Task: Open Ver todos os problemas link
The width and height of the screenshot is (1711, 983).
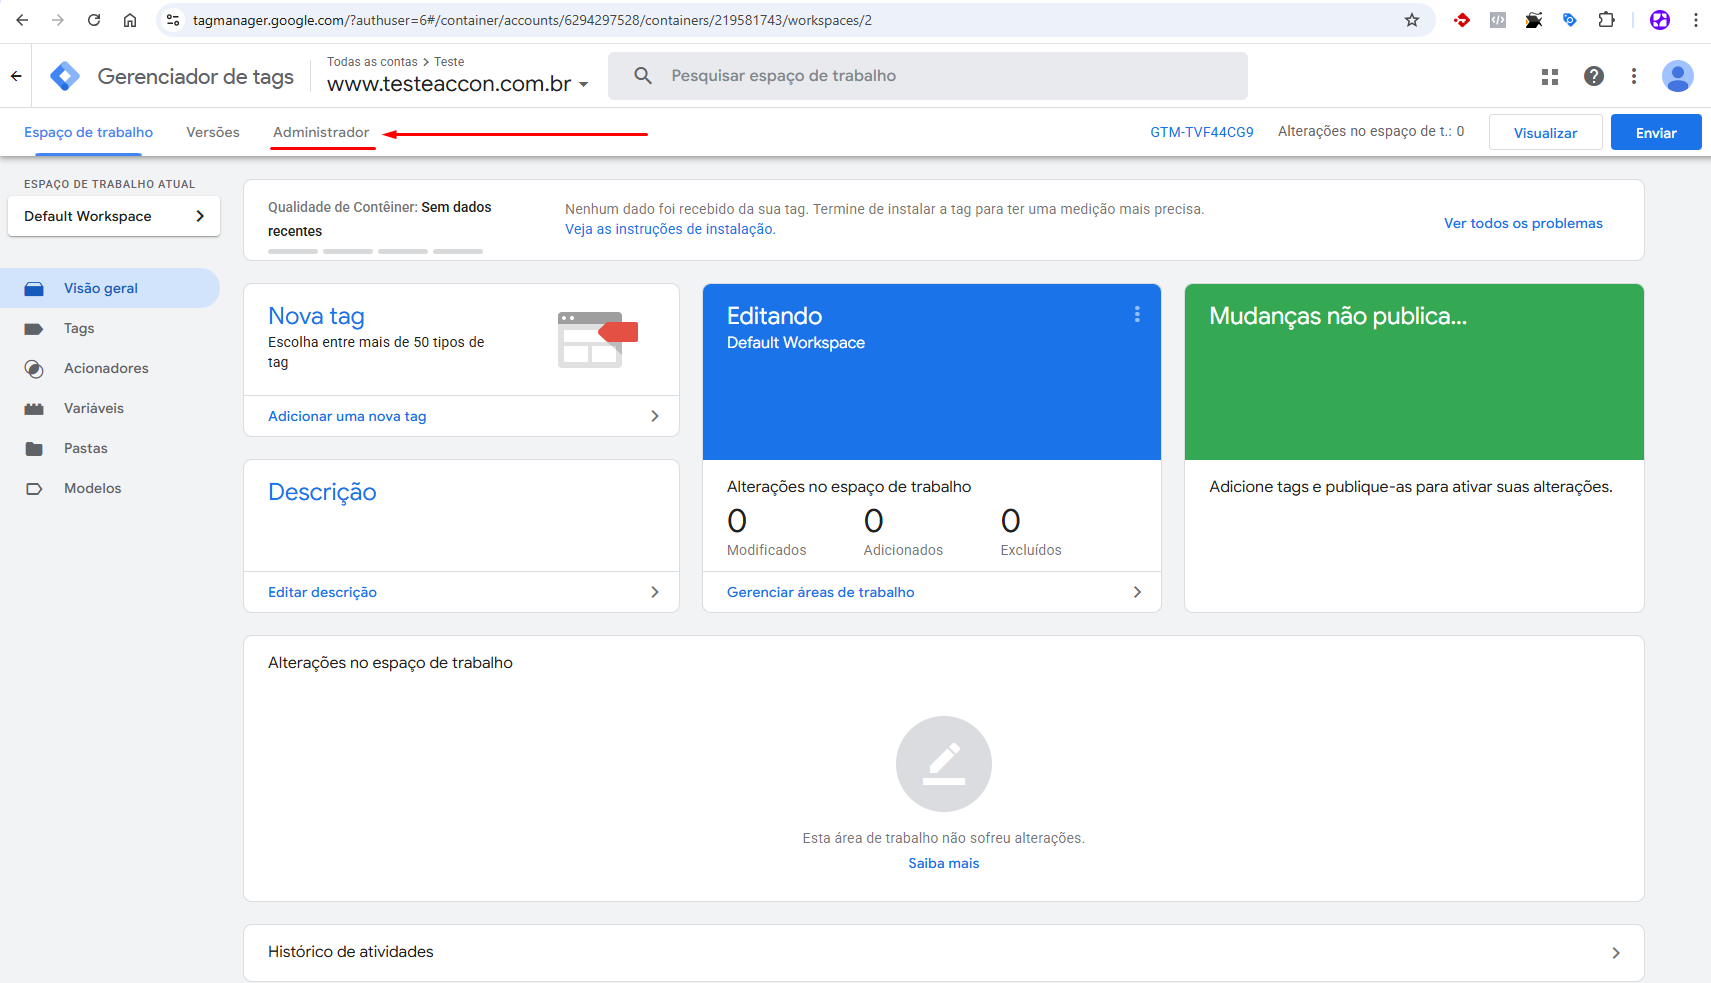Action: pyautogui.click(x=1523, y=223)
